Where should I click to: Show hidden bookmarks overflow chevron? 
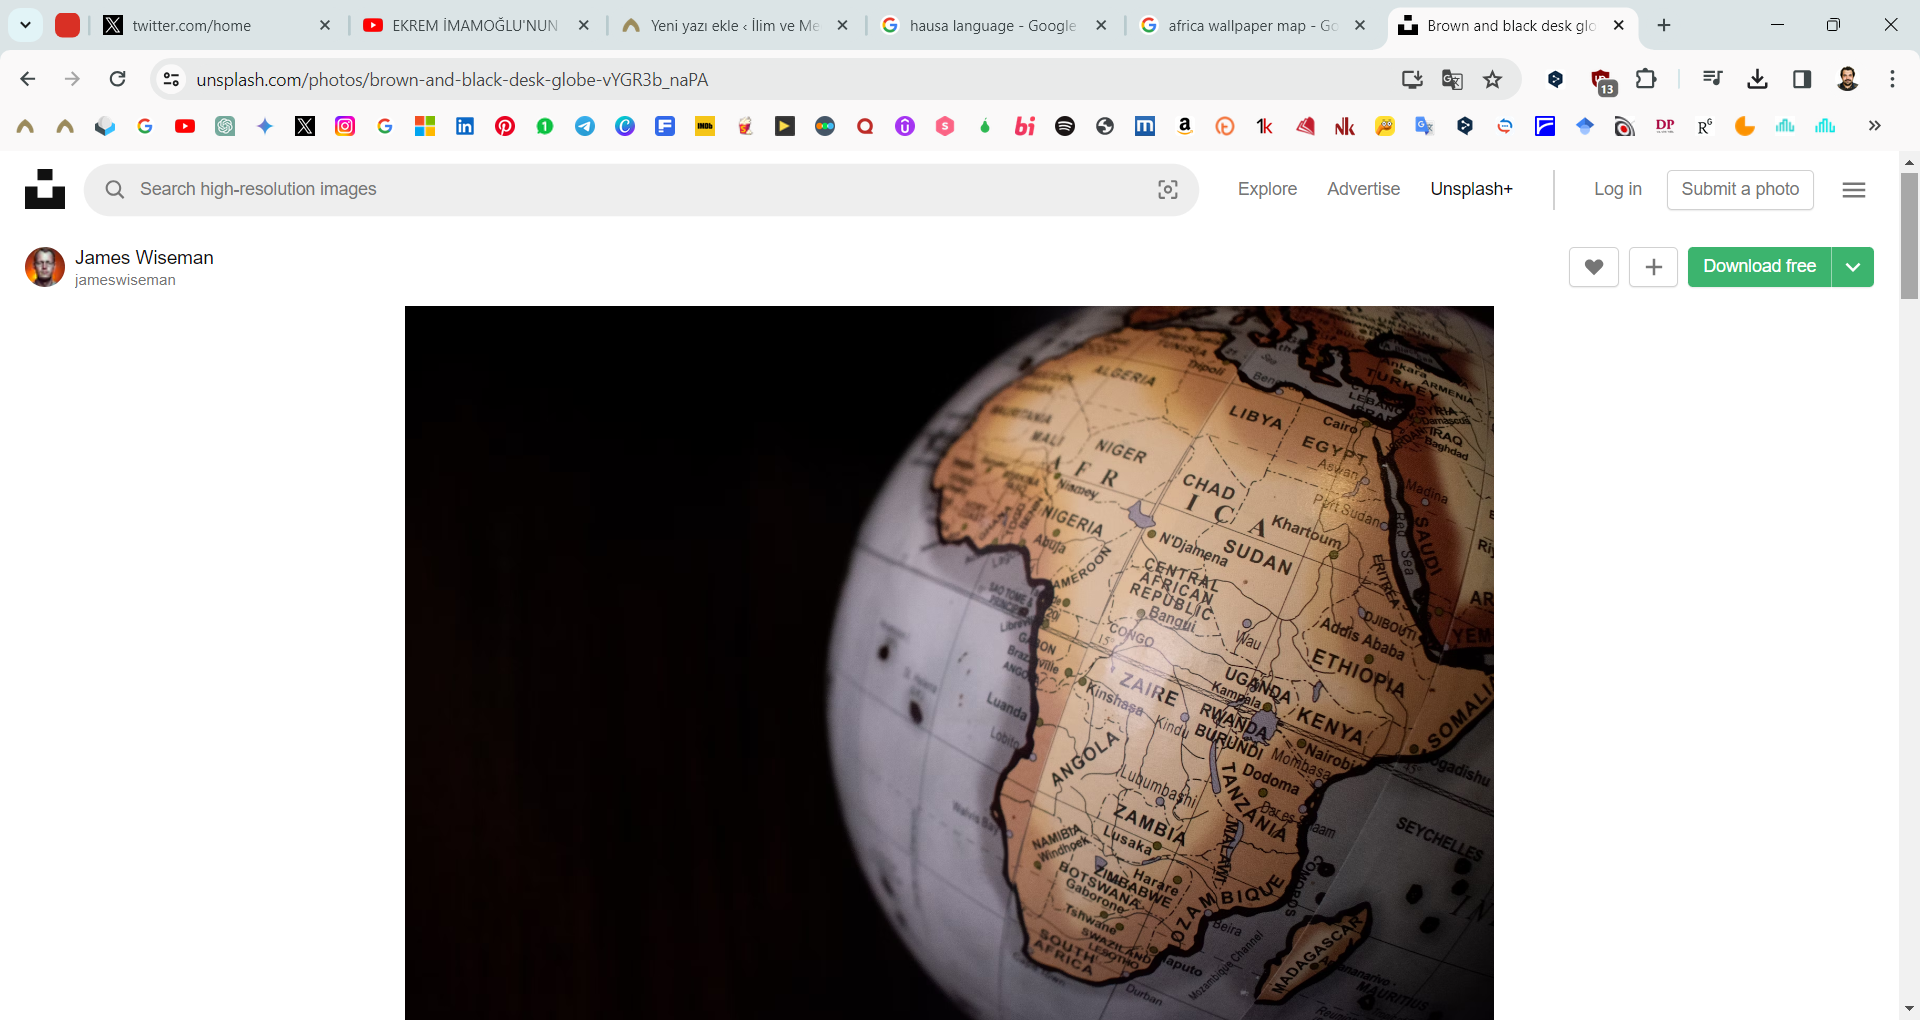1874,126
